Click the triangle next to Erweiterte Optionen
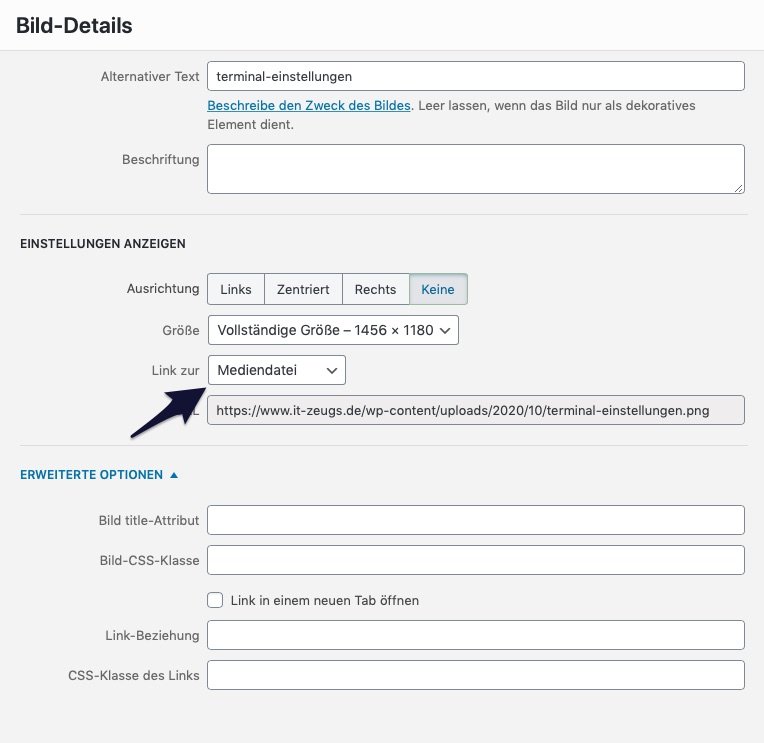764x743 pixels. coord(174,475)
